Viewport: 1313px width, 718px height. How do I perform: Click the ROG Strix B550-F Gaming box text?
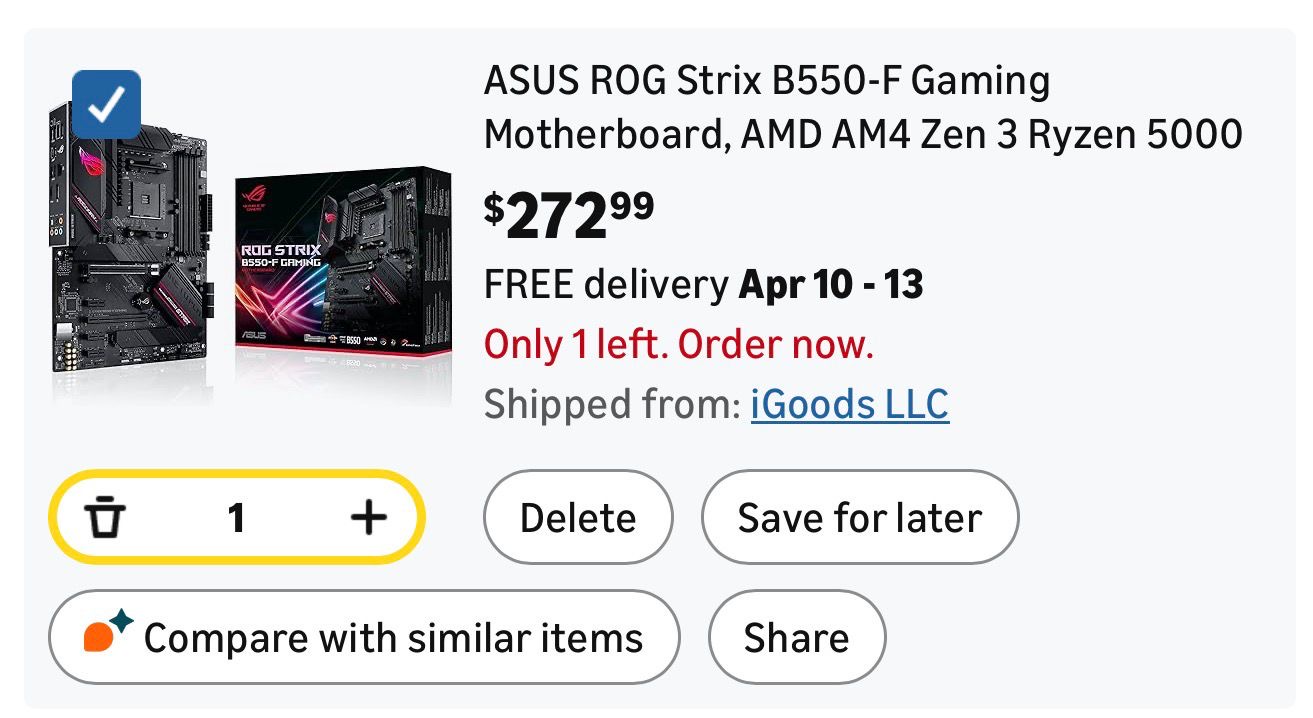pyautogui.click(x=280, y=255)
